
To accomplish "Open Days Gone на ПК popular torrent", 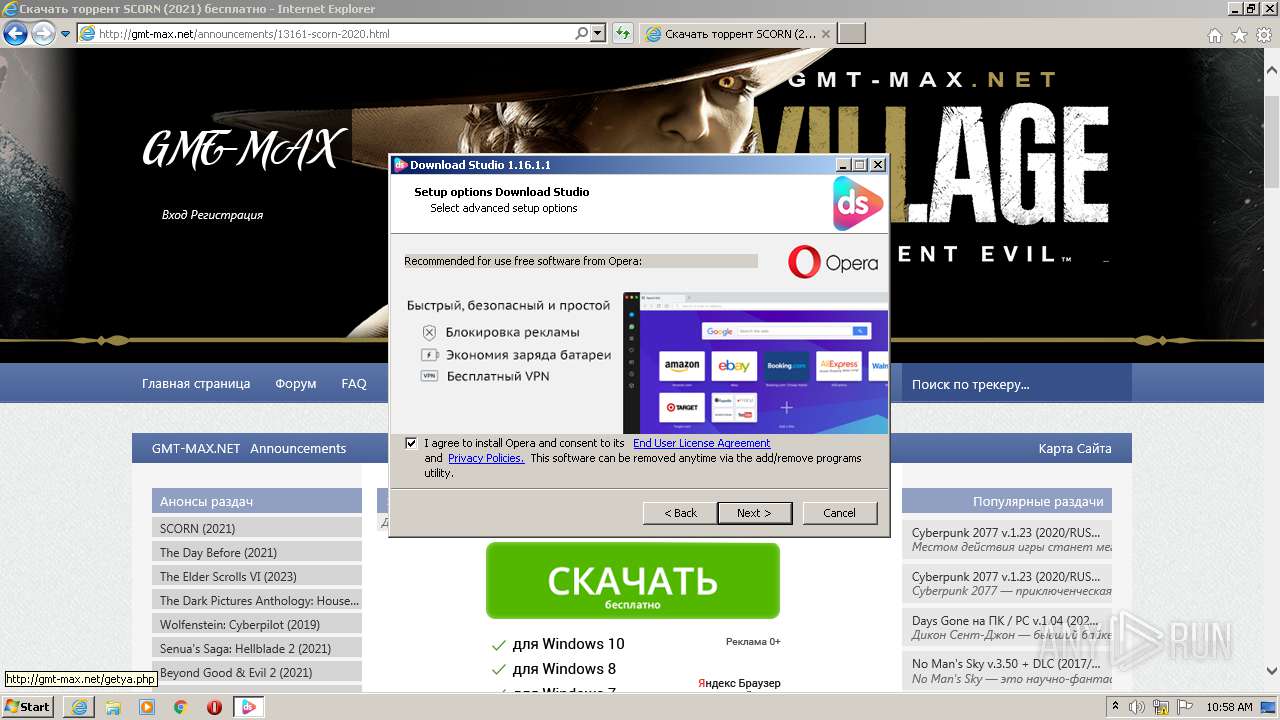I will [1007, 627].
